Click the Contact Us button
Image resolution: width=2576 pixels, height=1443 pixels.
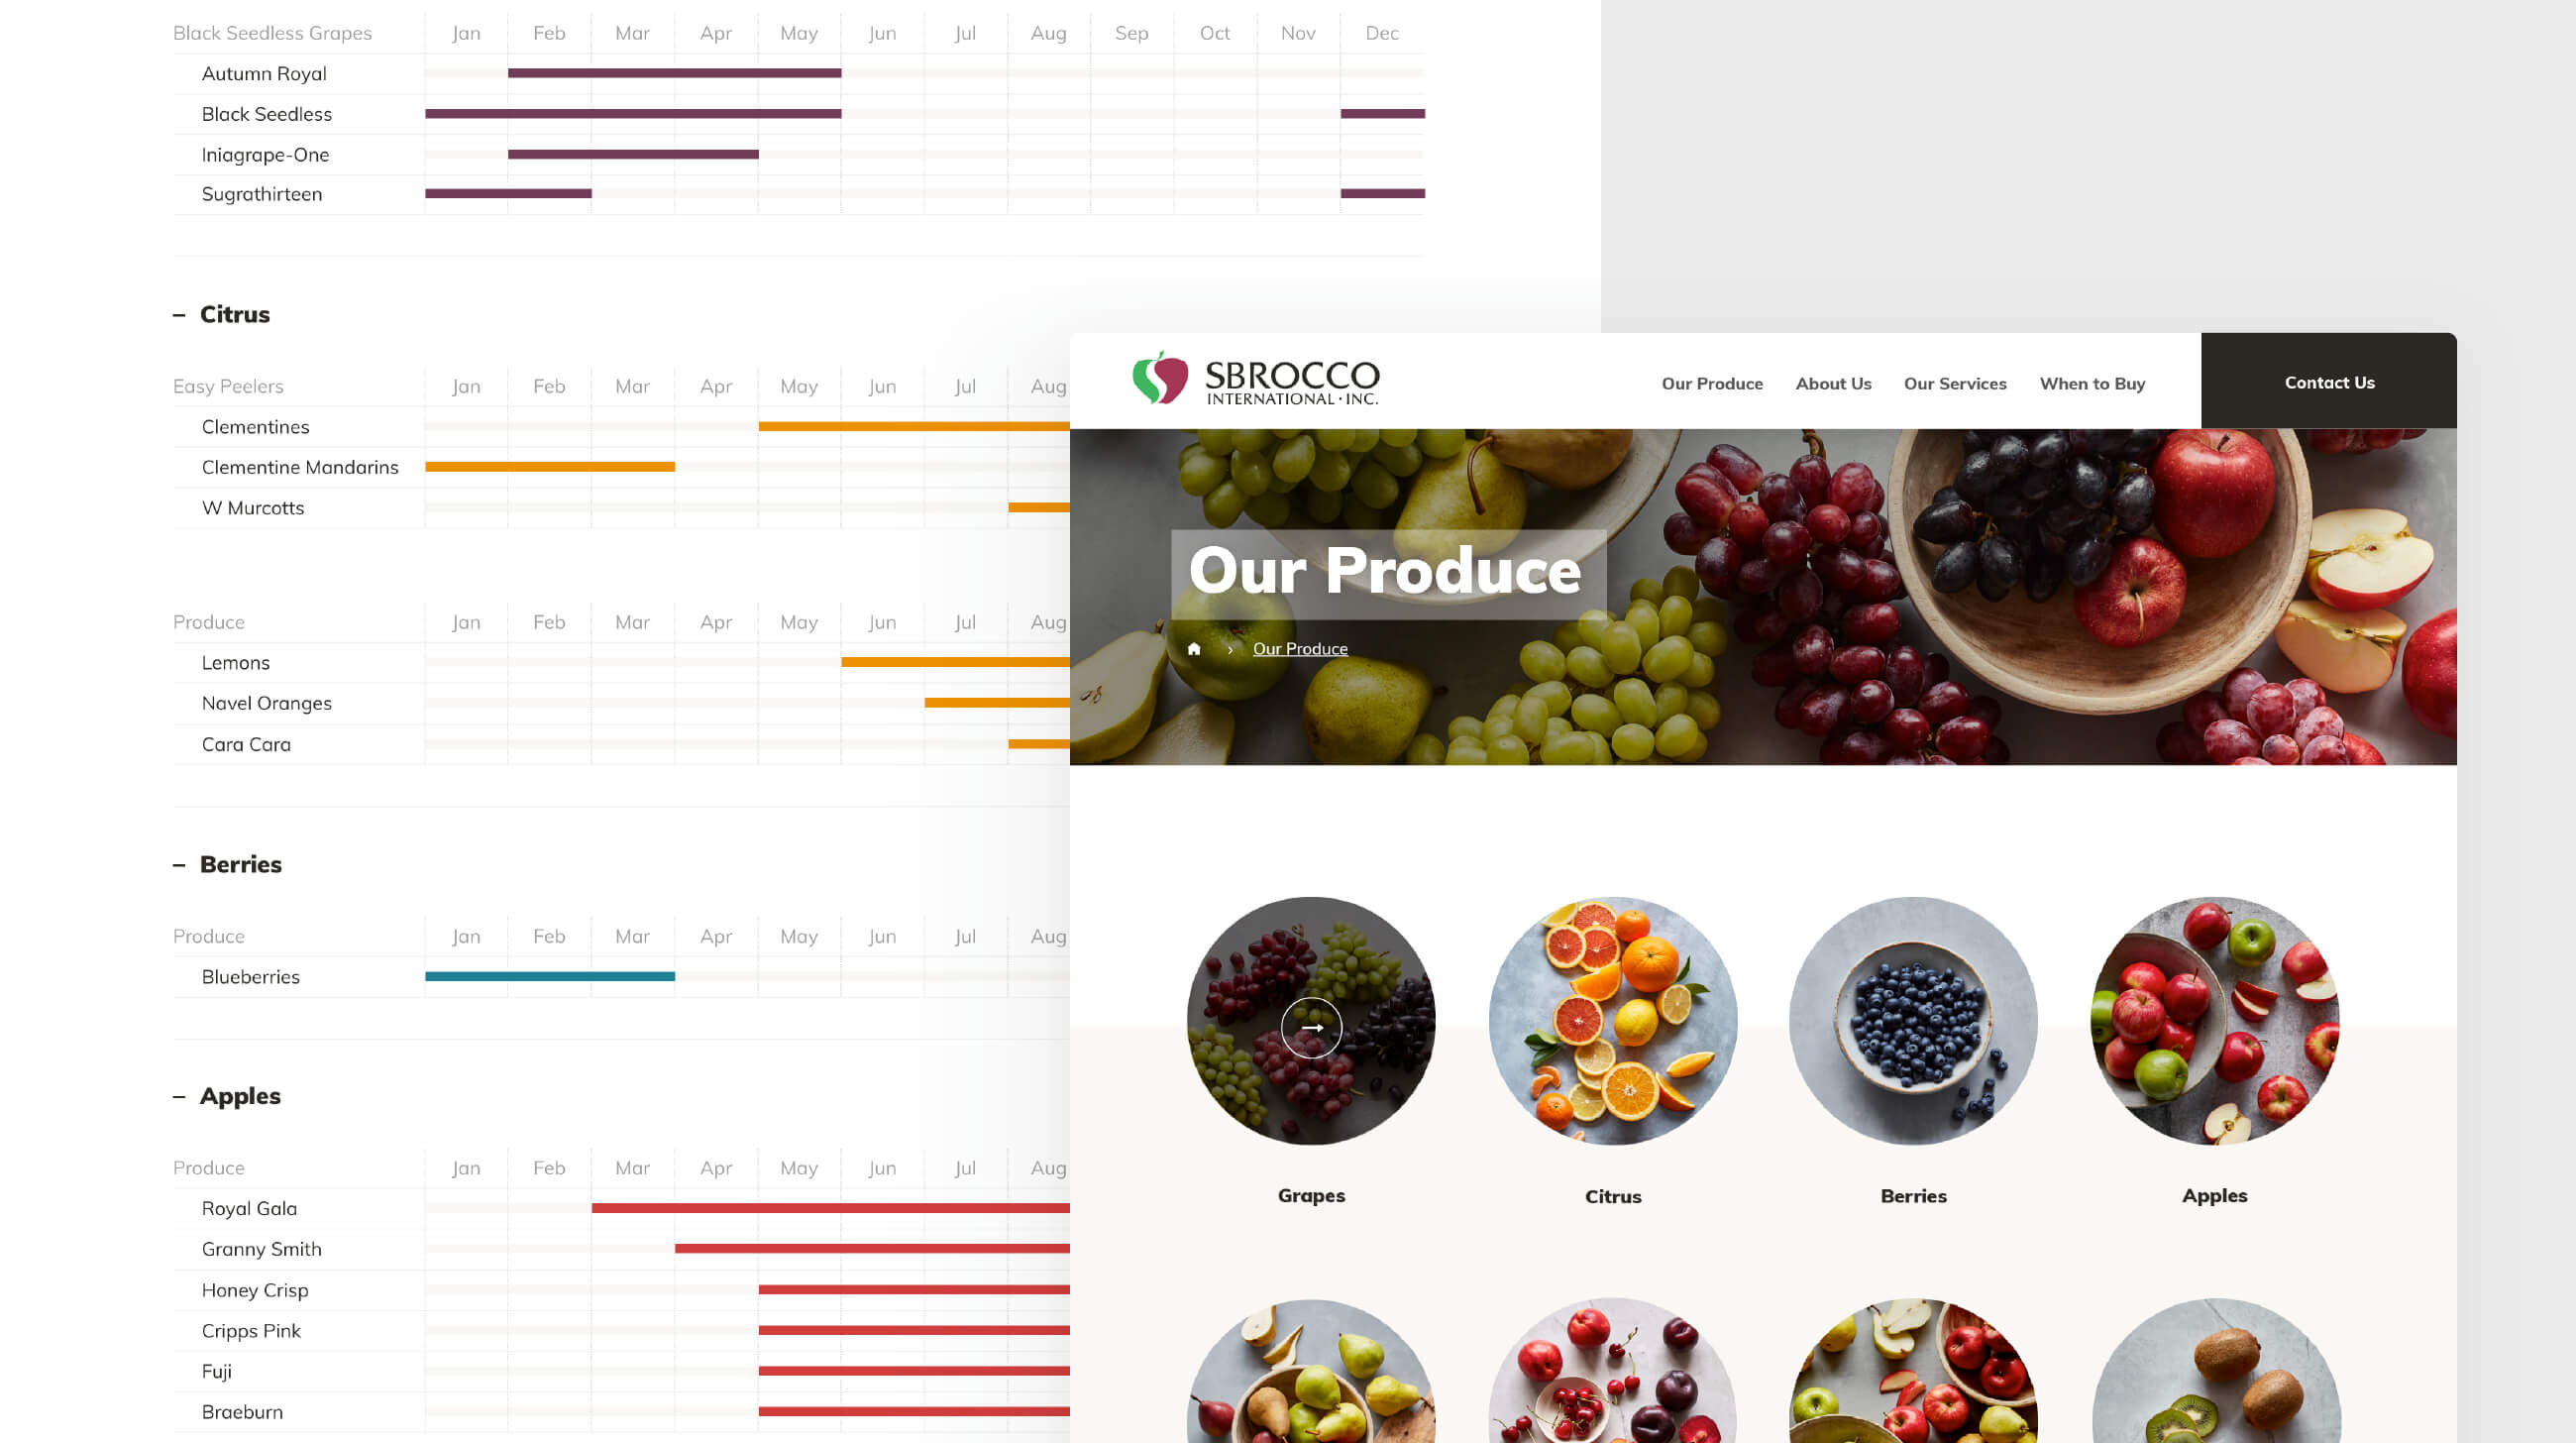(x=2328, y=381)
